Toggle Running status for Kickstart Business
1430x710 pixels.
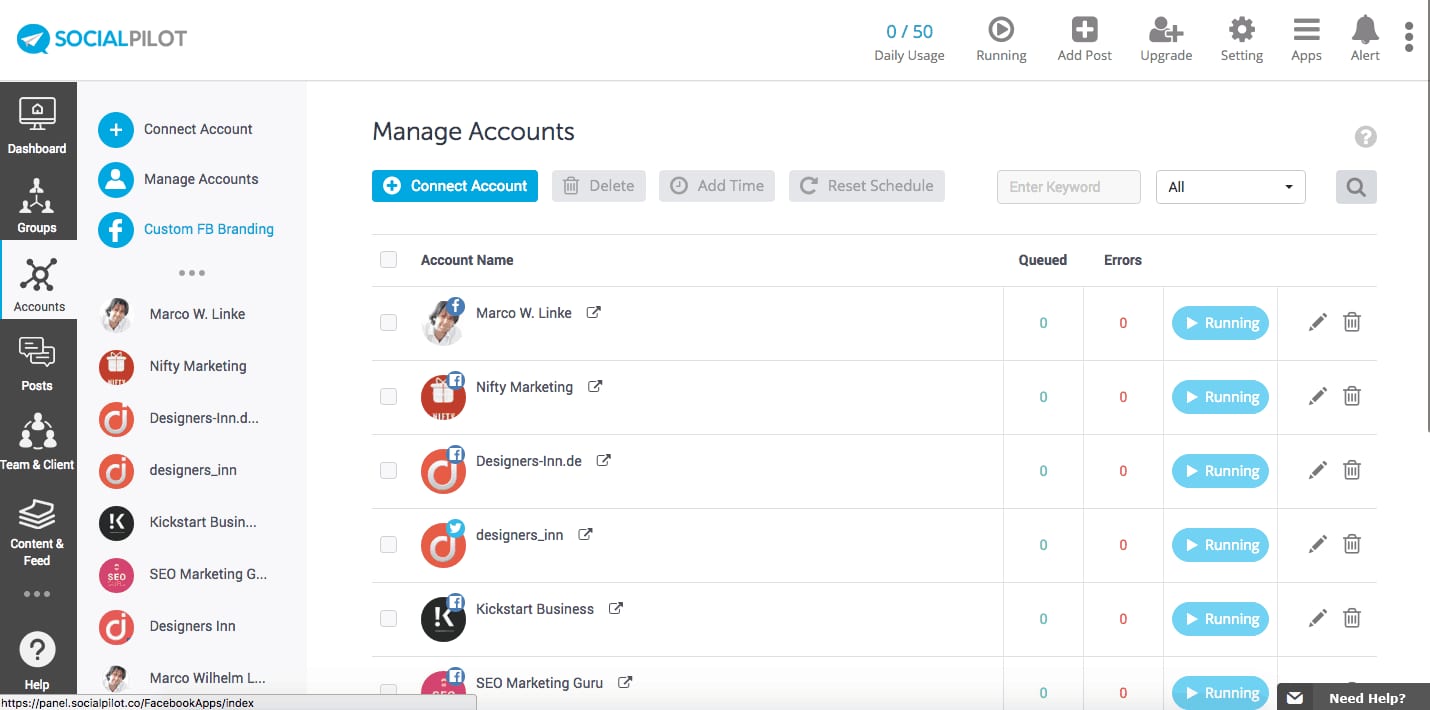tap(1220, 619)
